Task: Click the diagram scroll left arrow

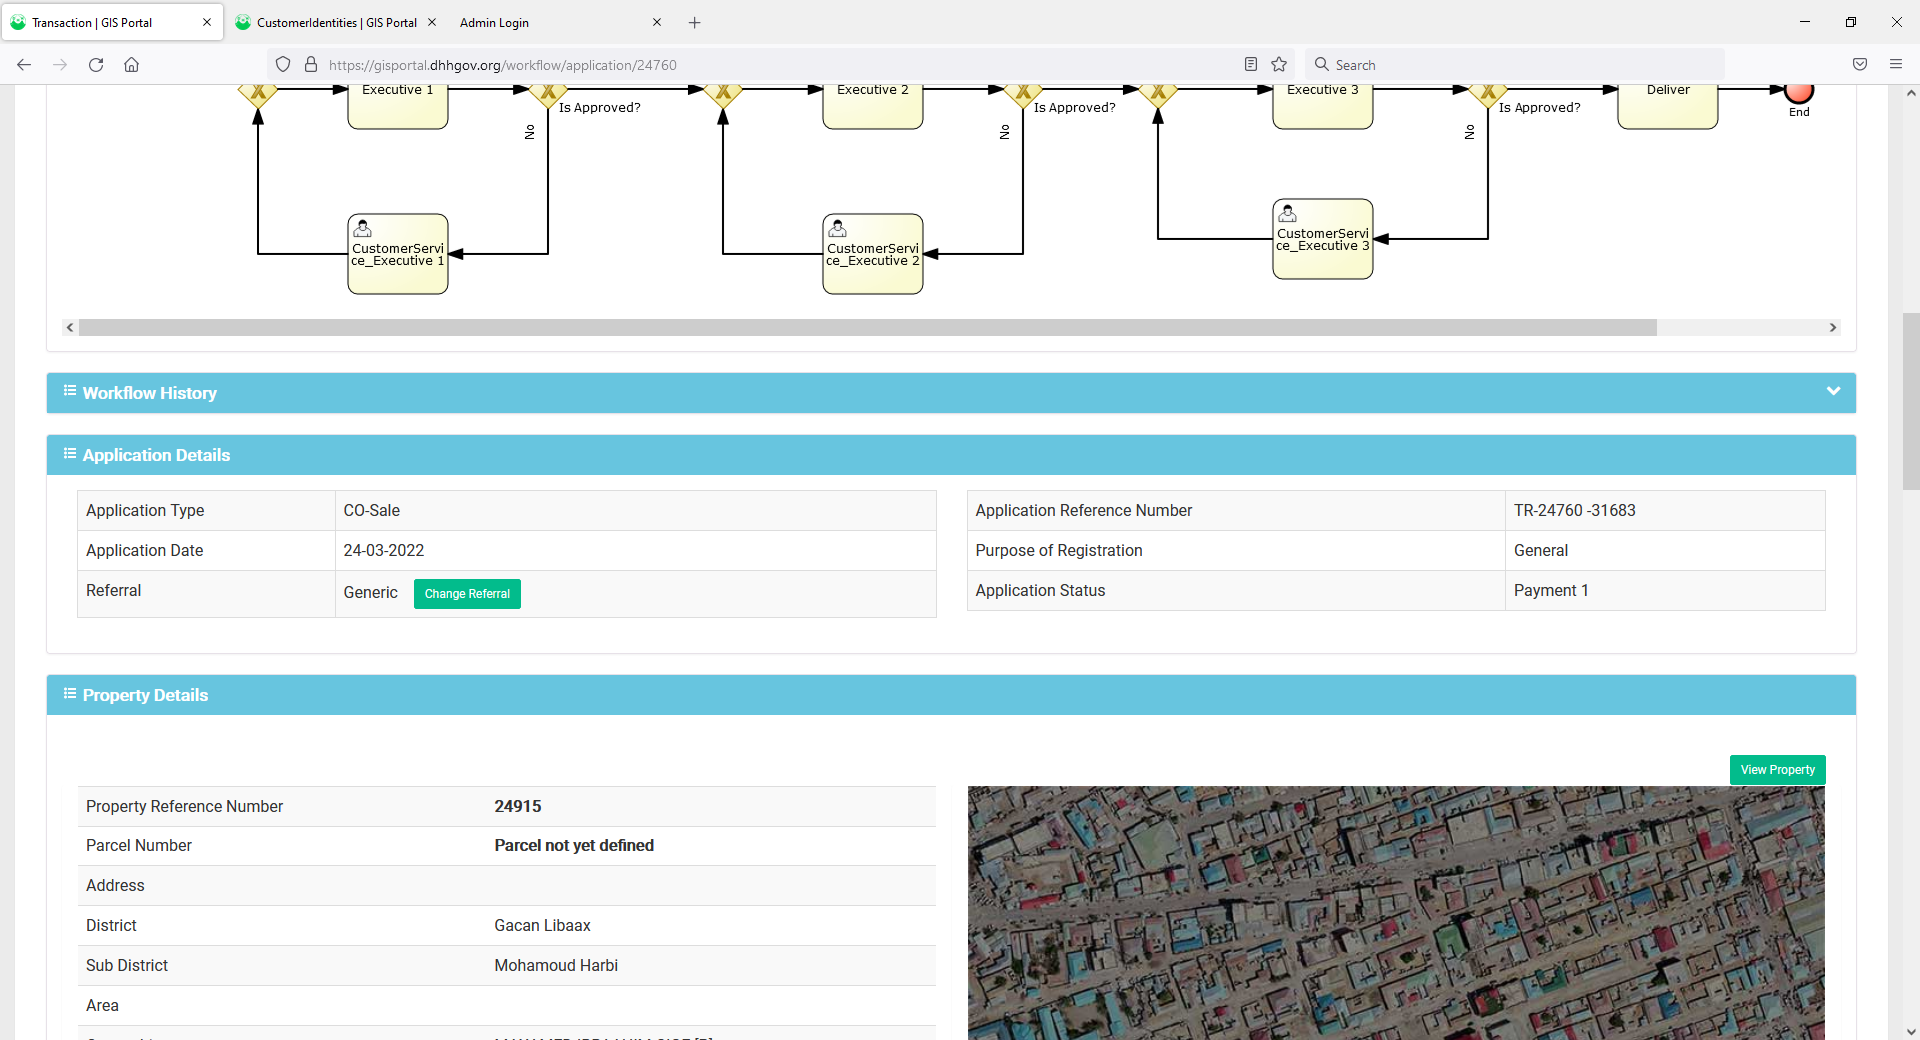Action: (70, 328)
